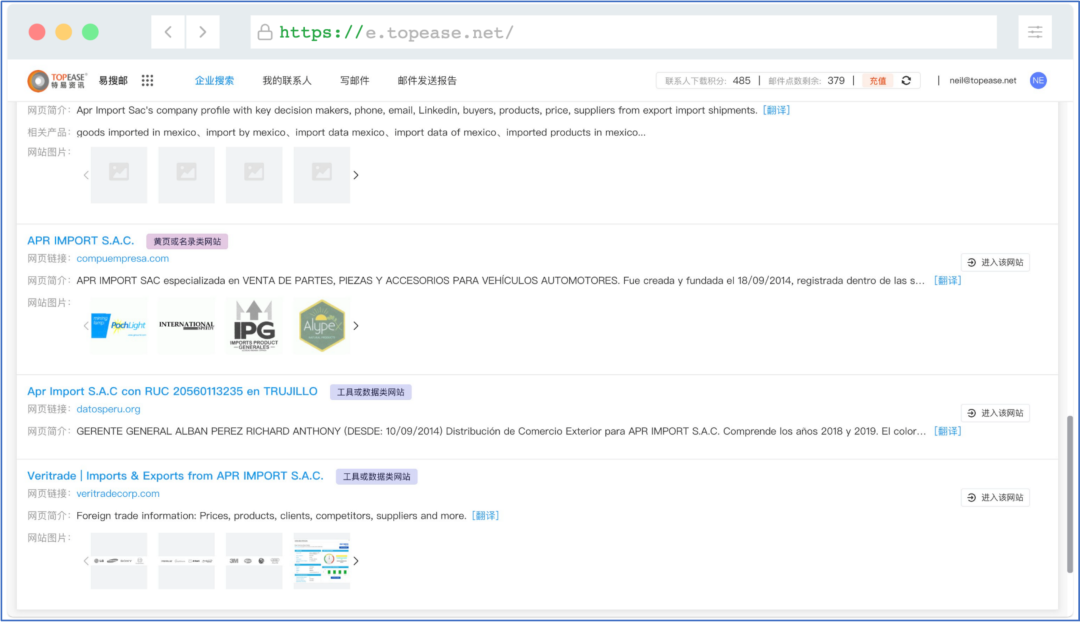
Task: Open the Alype hexagon thumbnail
Action: tap(322, 326)
